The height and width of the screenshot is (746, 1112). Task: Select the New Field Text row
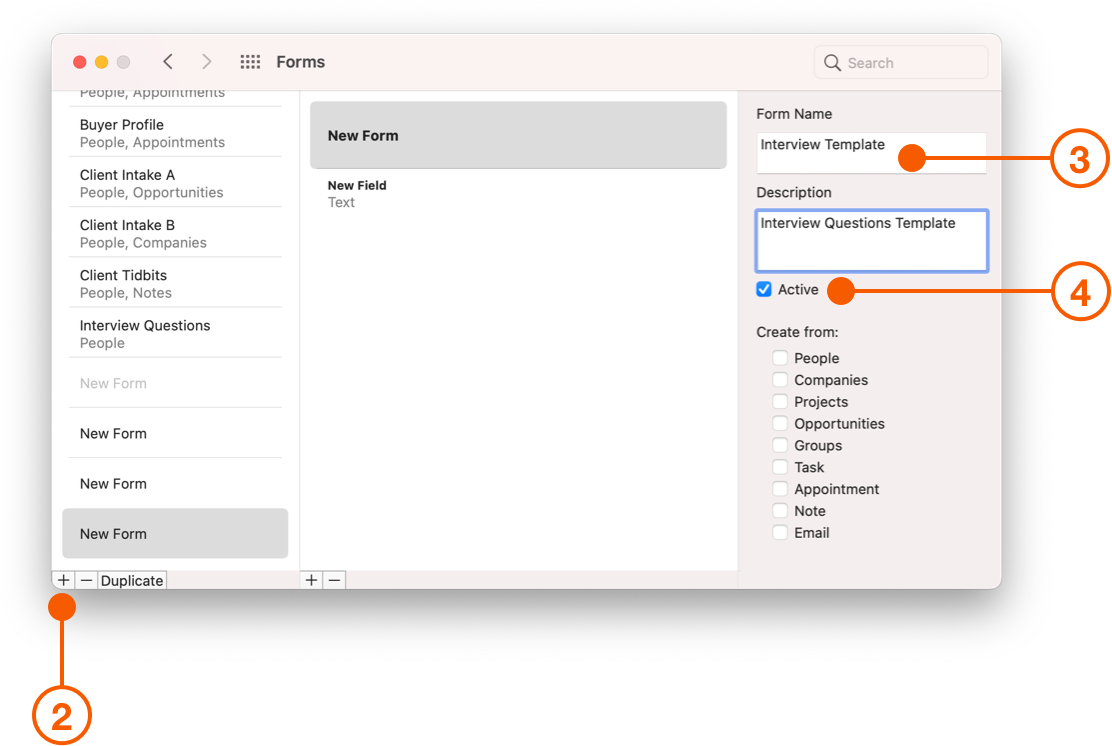coord(518,194)
